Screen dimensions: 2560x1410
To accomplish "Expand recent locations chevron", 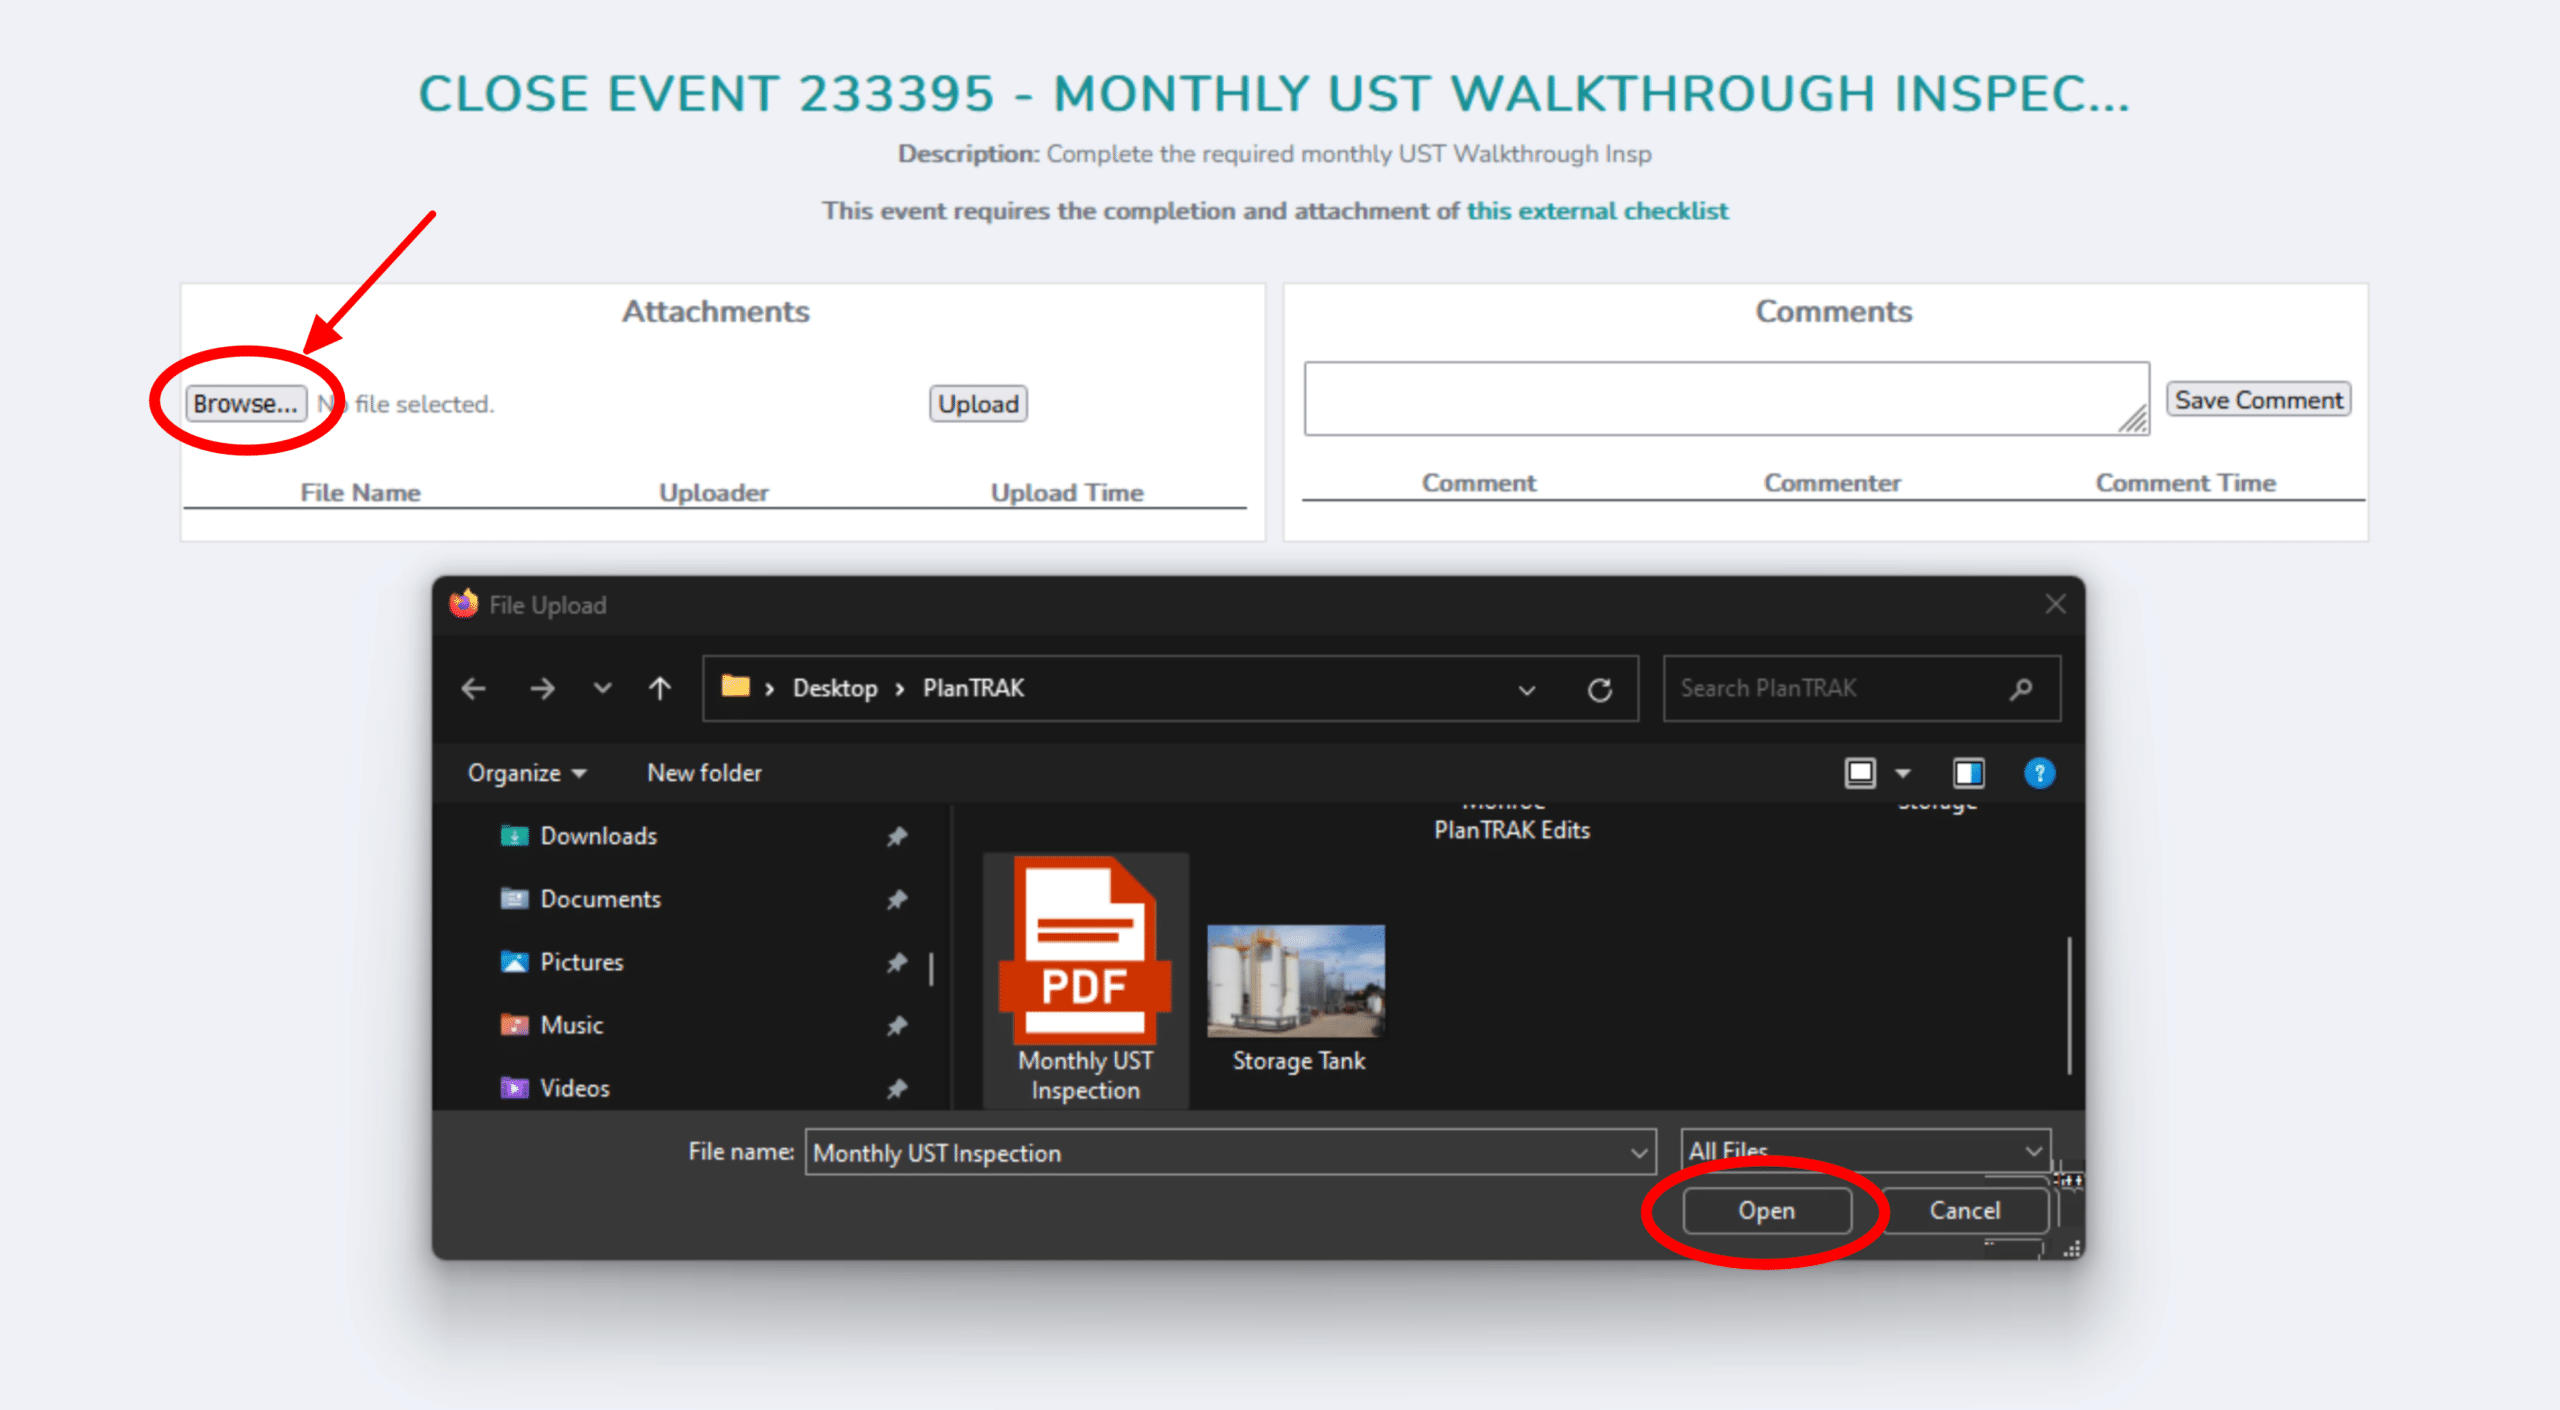I will (x=602, y=688).
